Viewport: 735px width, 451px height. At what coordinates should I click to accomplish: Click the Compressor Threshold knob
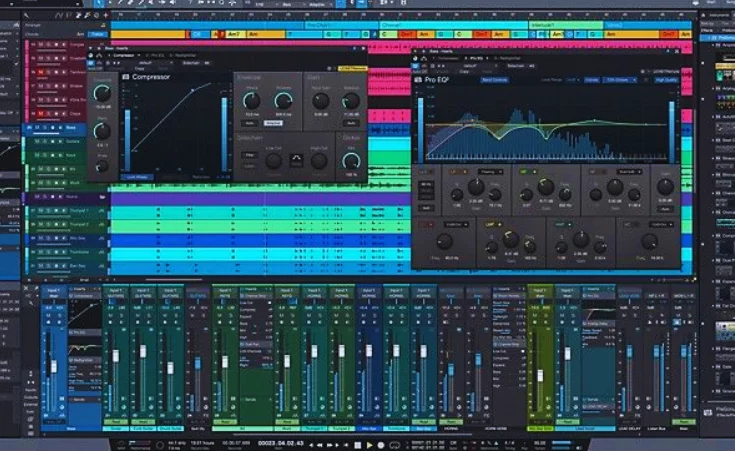click(102, 94)
